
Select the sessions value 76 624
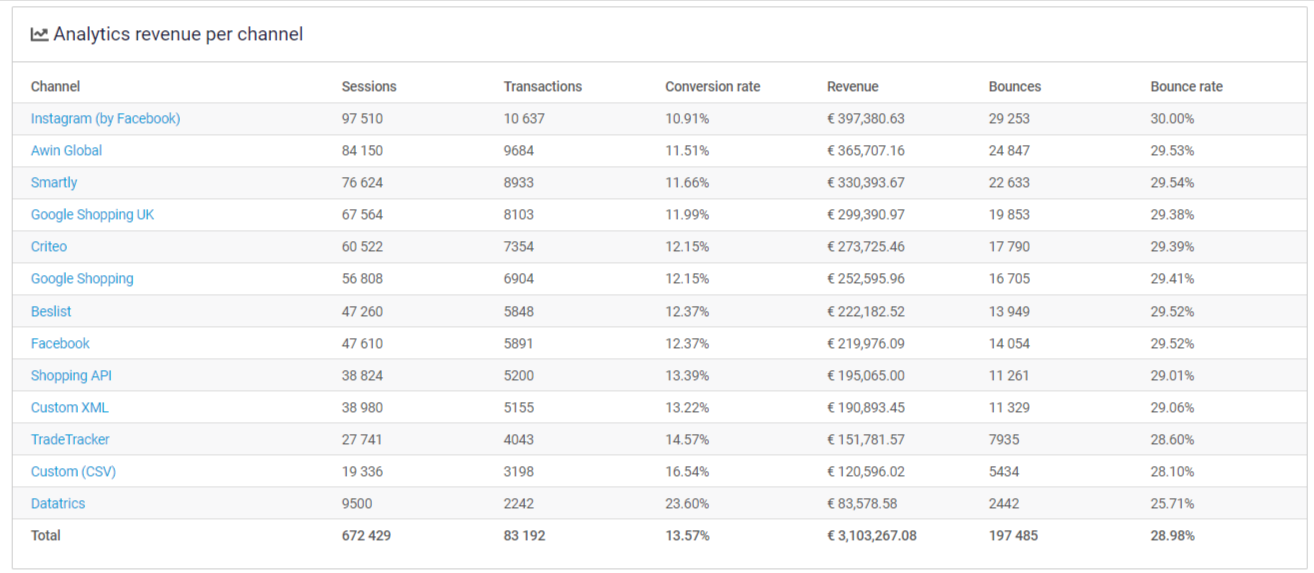pos(362,182)
